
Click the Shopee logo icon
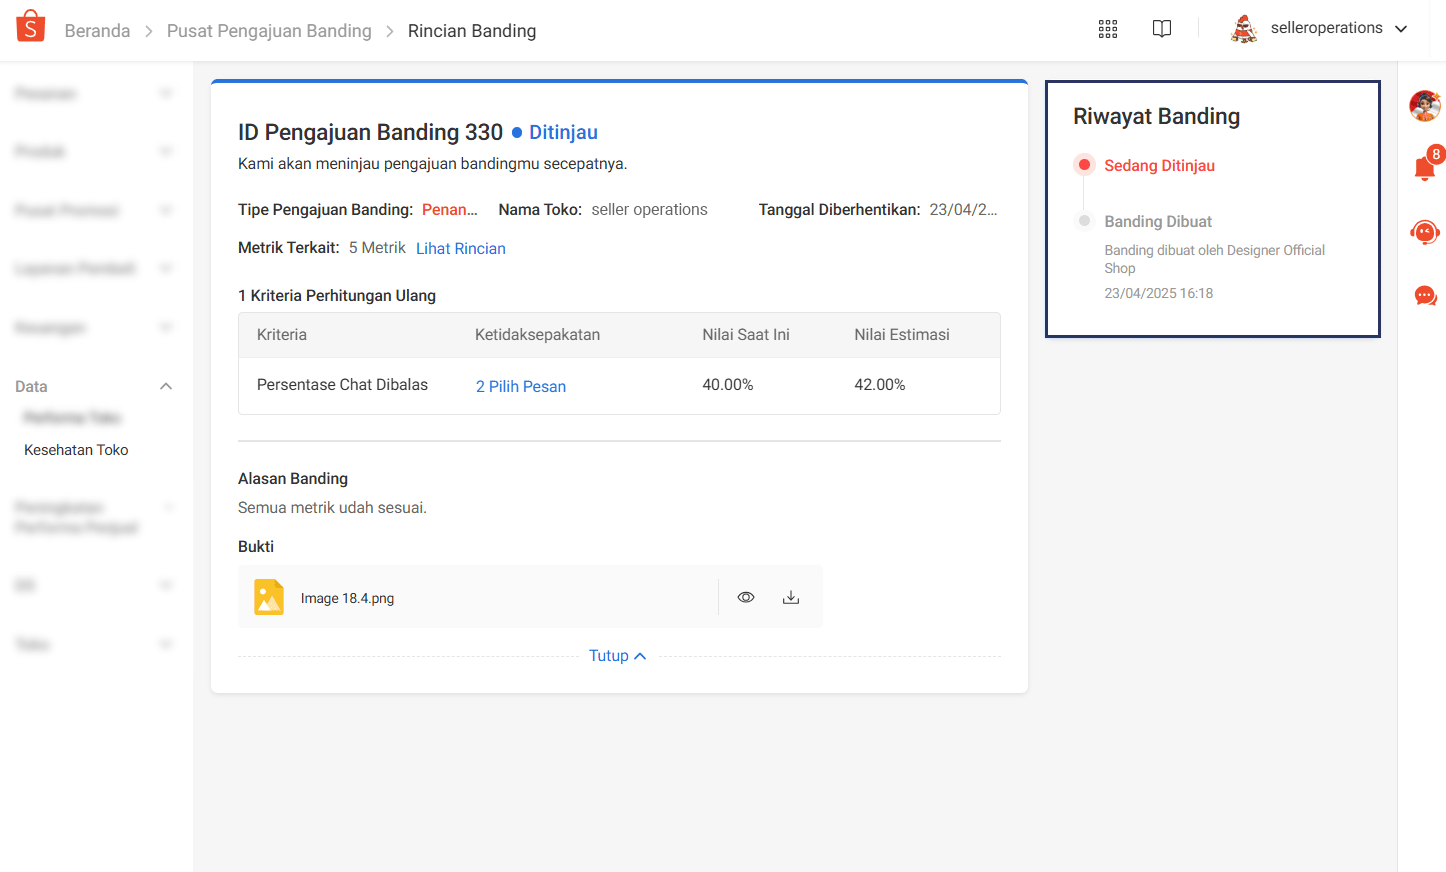tap(31, 27)
